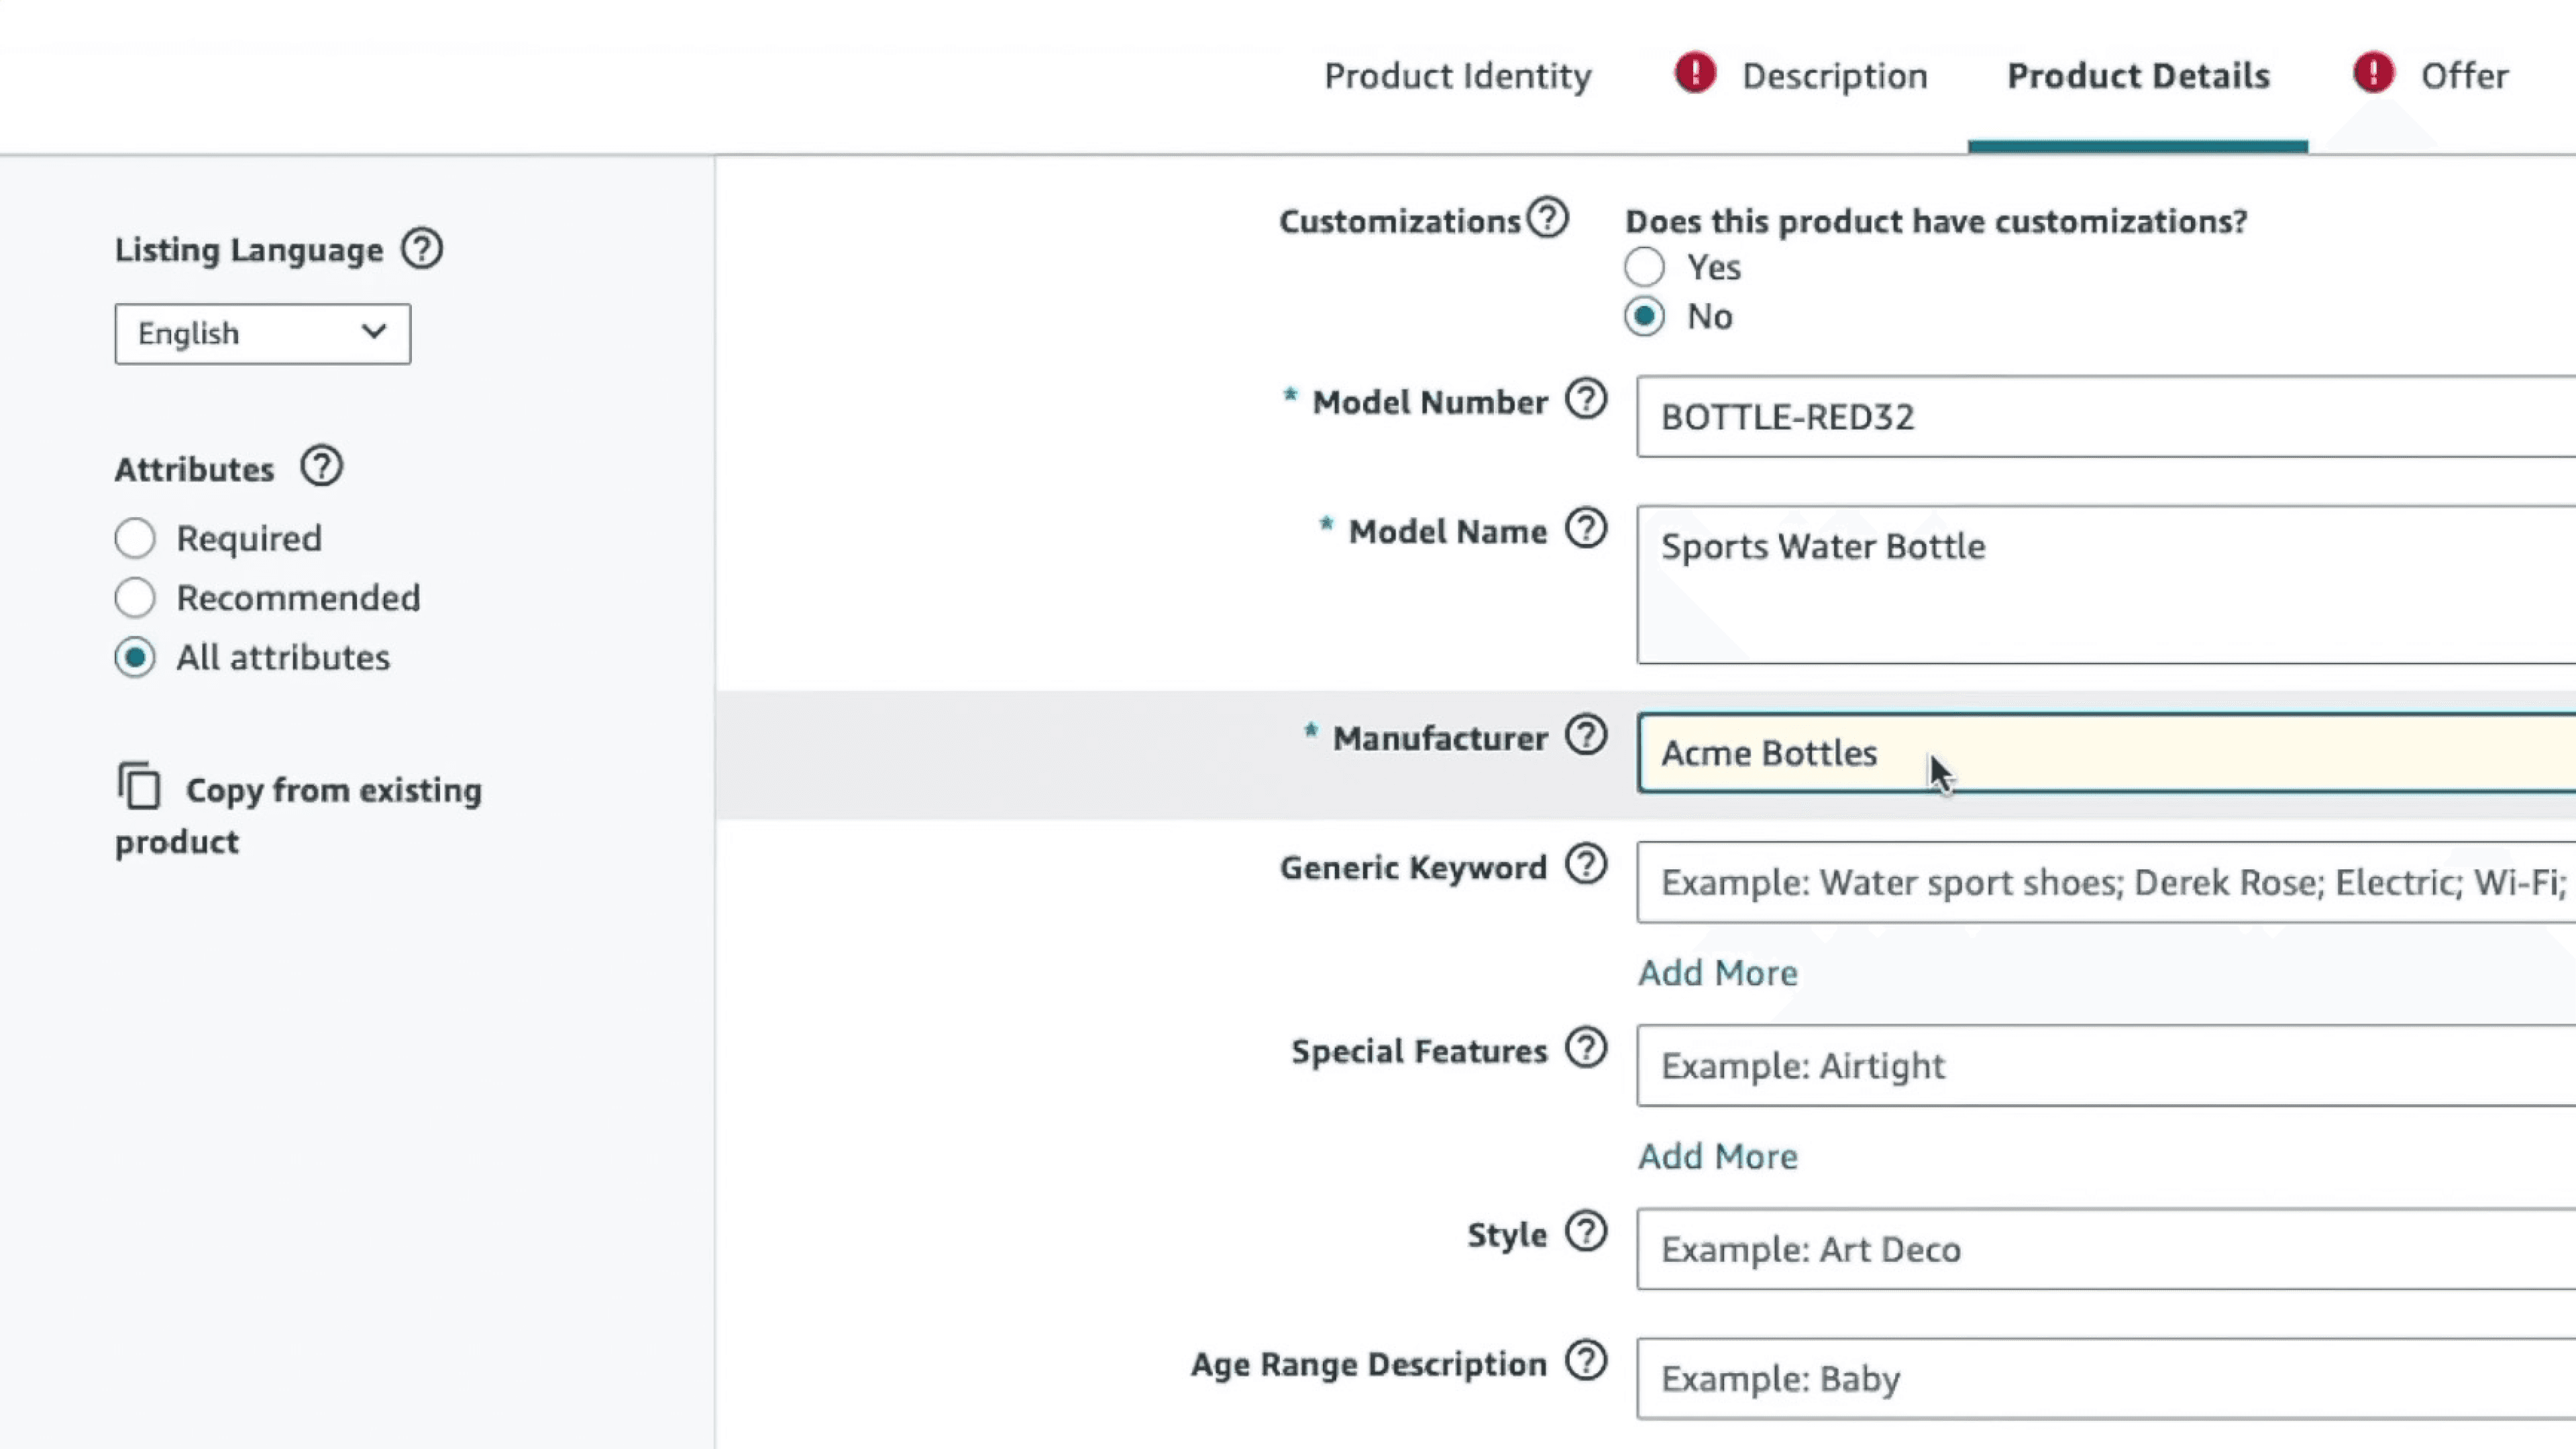Open the Description tab

(x=1833, y=76)
